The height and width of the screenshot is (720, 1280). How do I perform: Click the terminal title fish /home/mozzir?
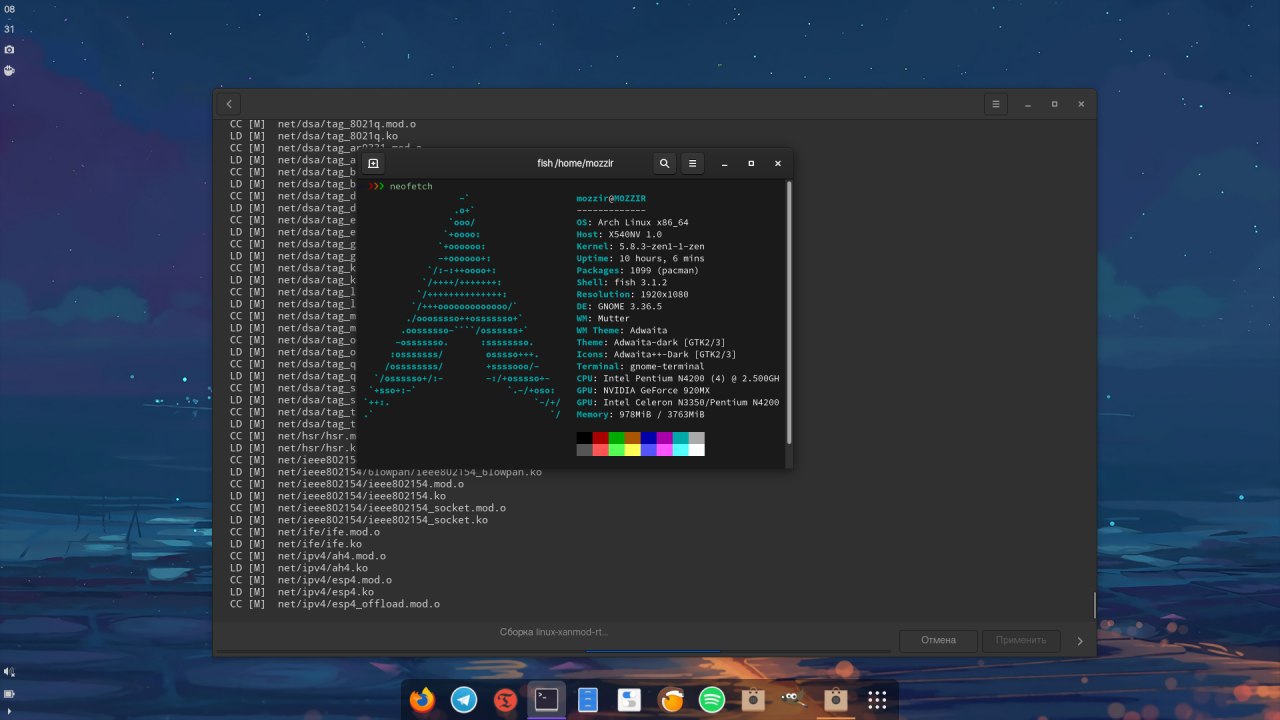coord(573,163)
